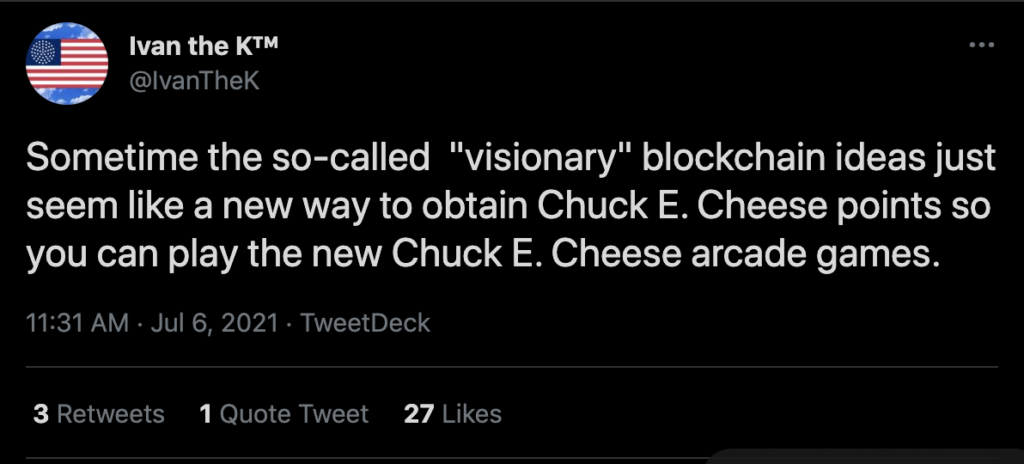Click the 11:31 AM timestamp
The image size is (1024, 464).
click(x=77, y=323)
